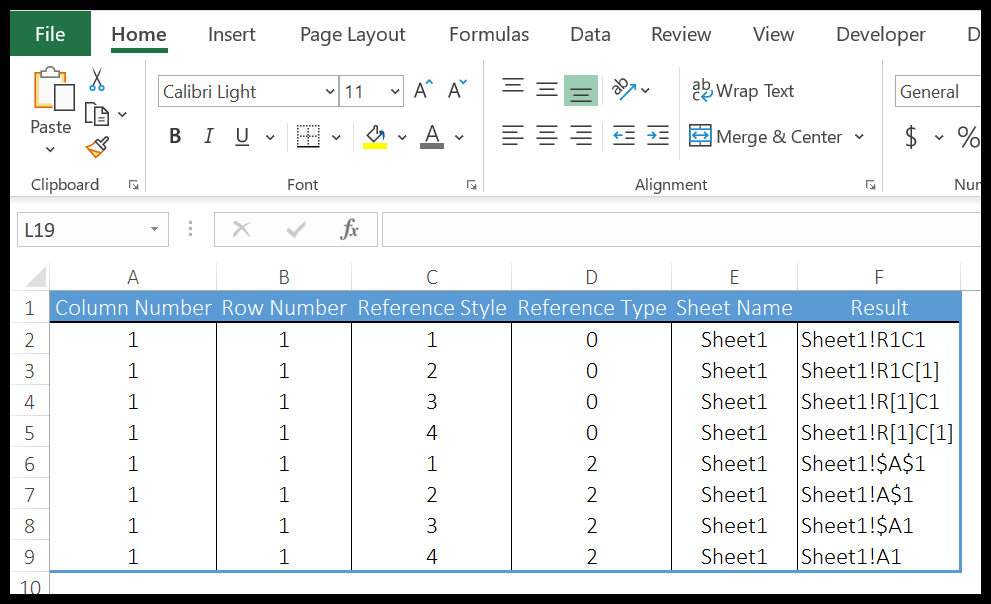Click the Insert Function fx button
This screenshot has width=991, height=604.
pyautogui.click(x=349, y=229)
